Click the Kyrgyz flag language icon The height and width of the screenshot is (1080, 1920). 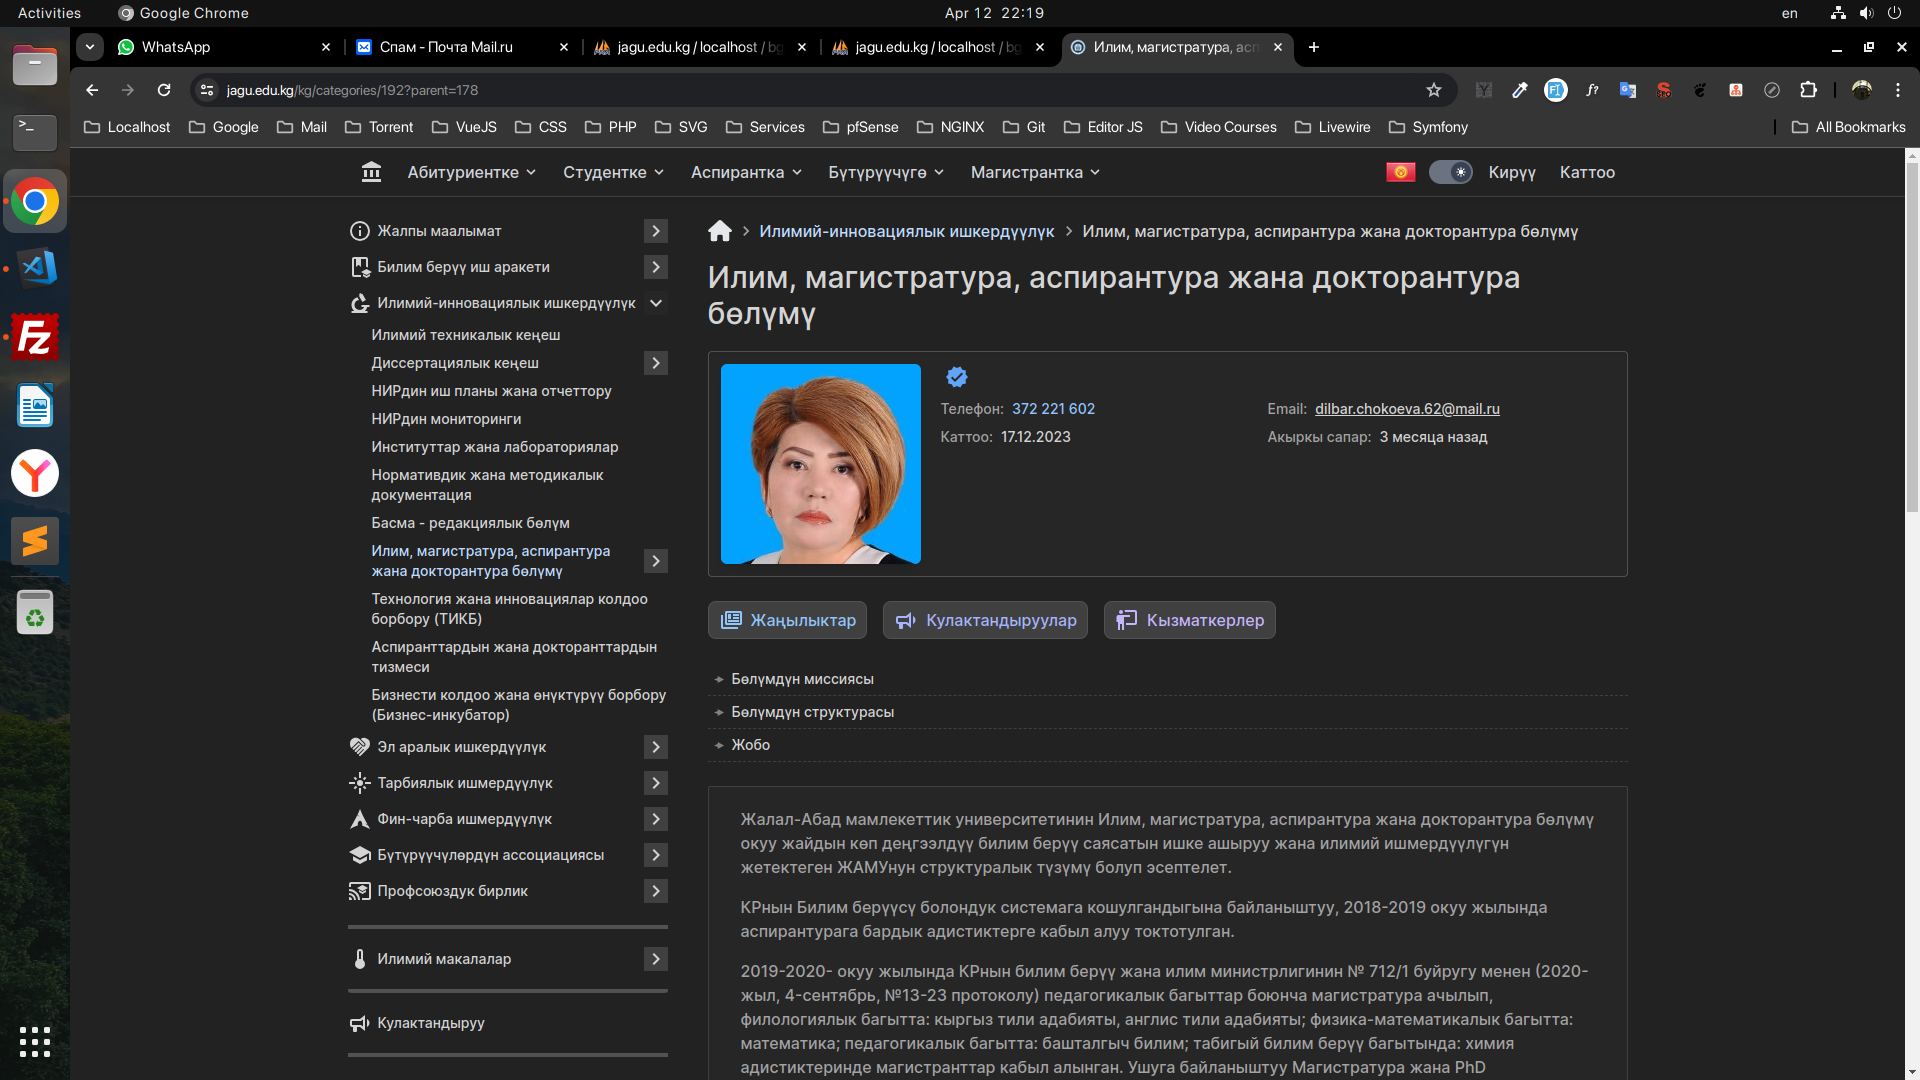coord(1400,172)
